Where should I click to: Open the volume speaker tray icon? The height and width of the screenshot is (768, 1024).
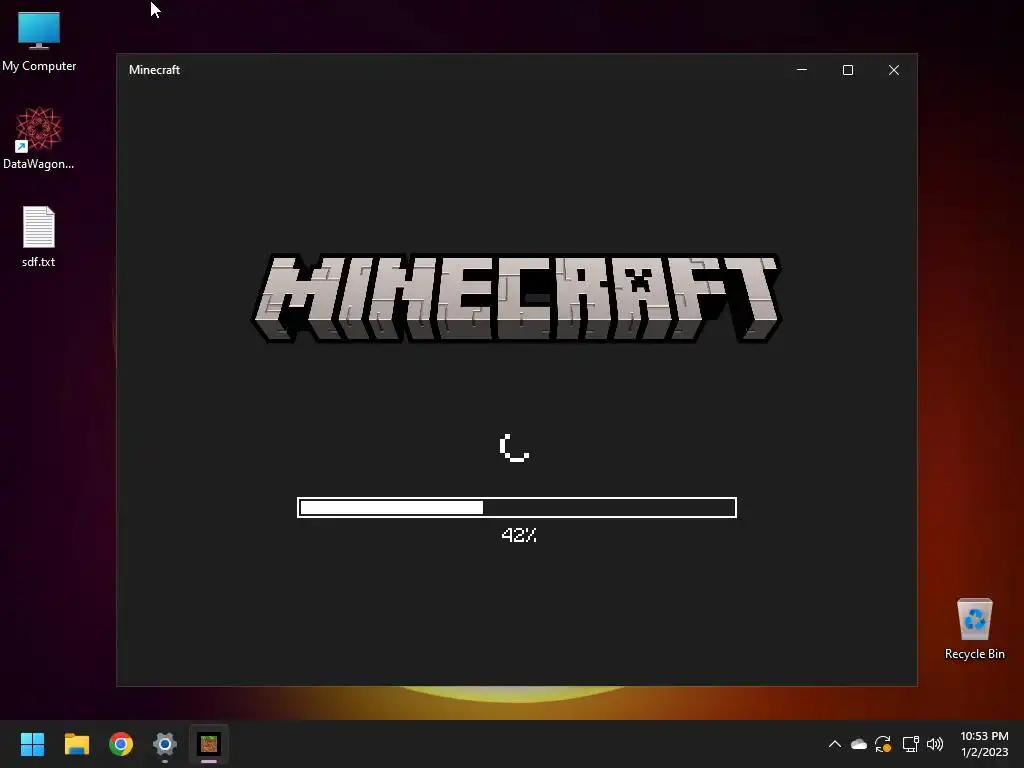coord(935,744)
